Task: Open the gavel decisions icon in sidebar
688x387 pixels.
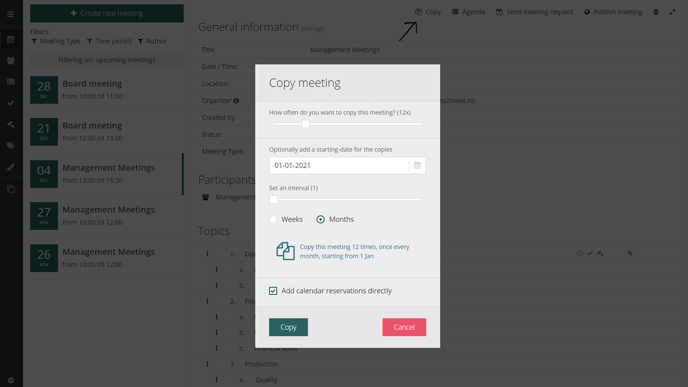Action: [11, 124]
